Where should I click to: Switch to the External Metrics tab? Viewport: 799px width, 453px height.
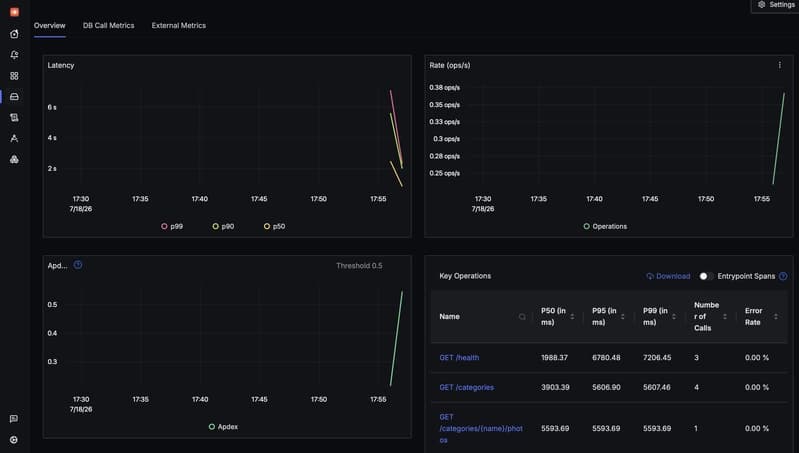pos(179,25)
